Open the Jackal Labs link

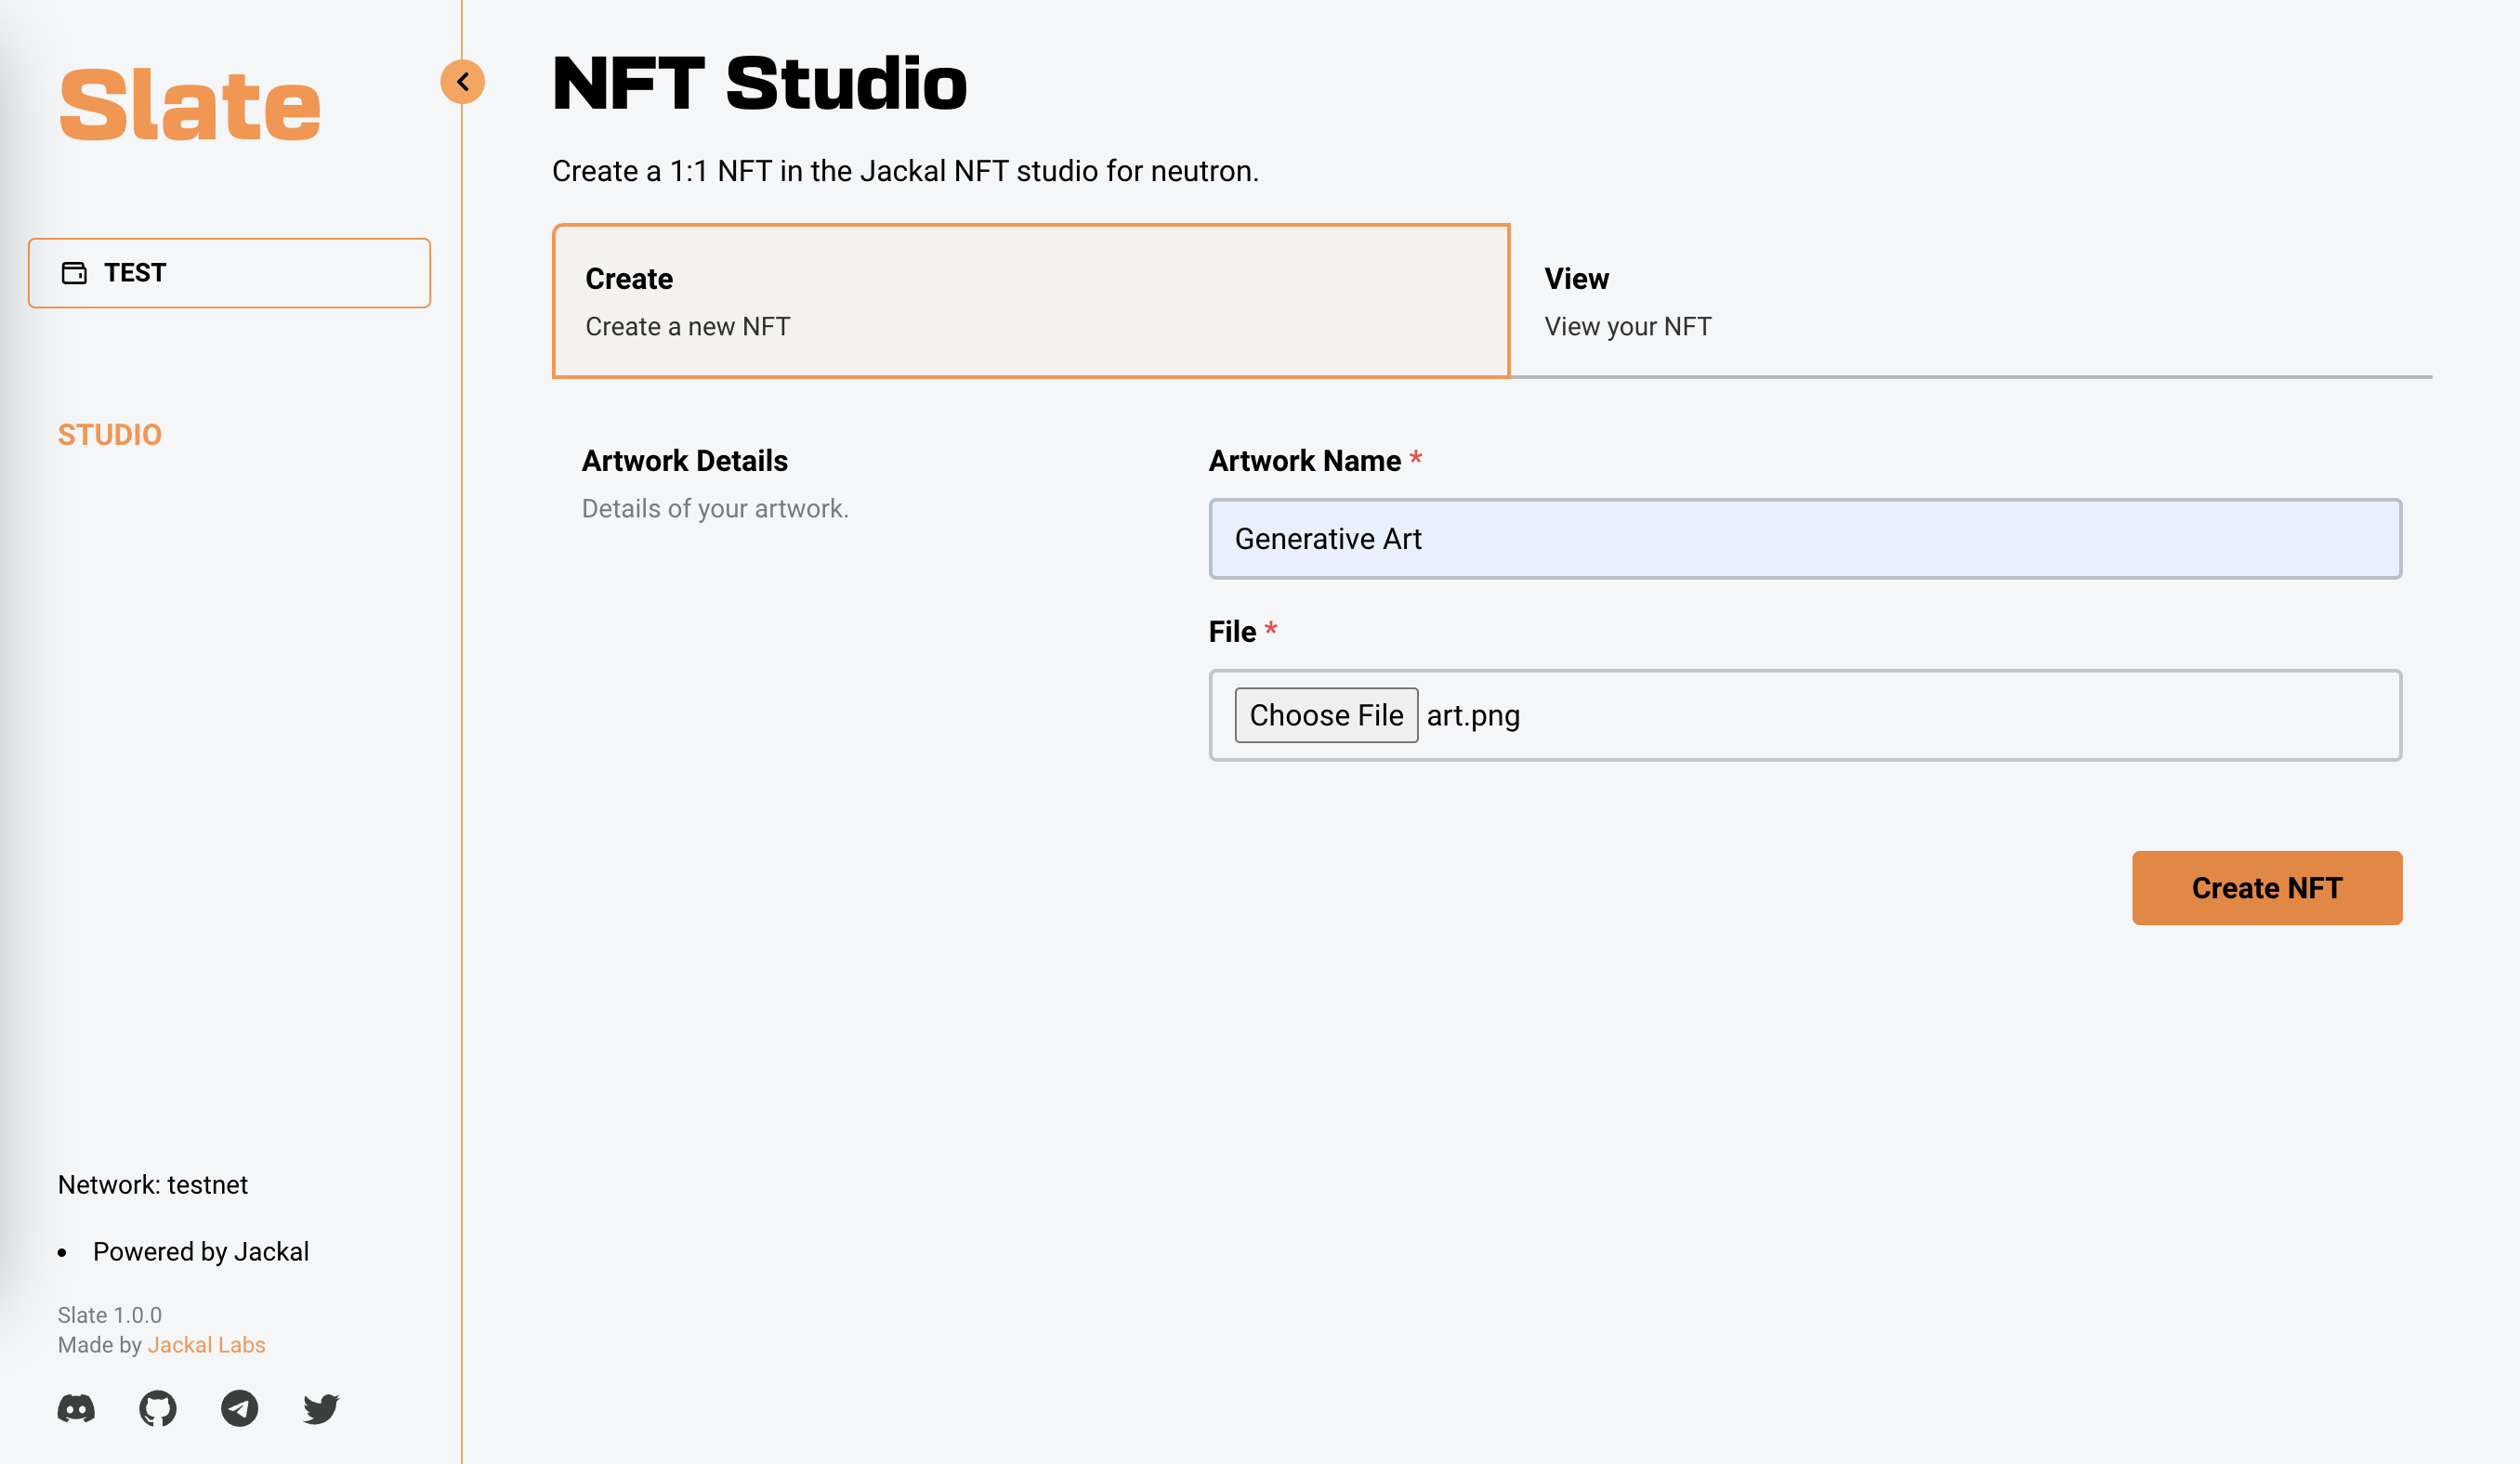point(206,1345)
